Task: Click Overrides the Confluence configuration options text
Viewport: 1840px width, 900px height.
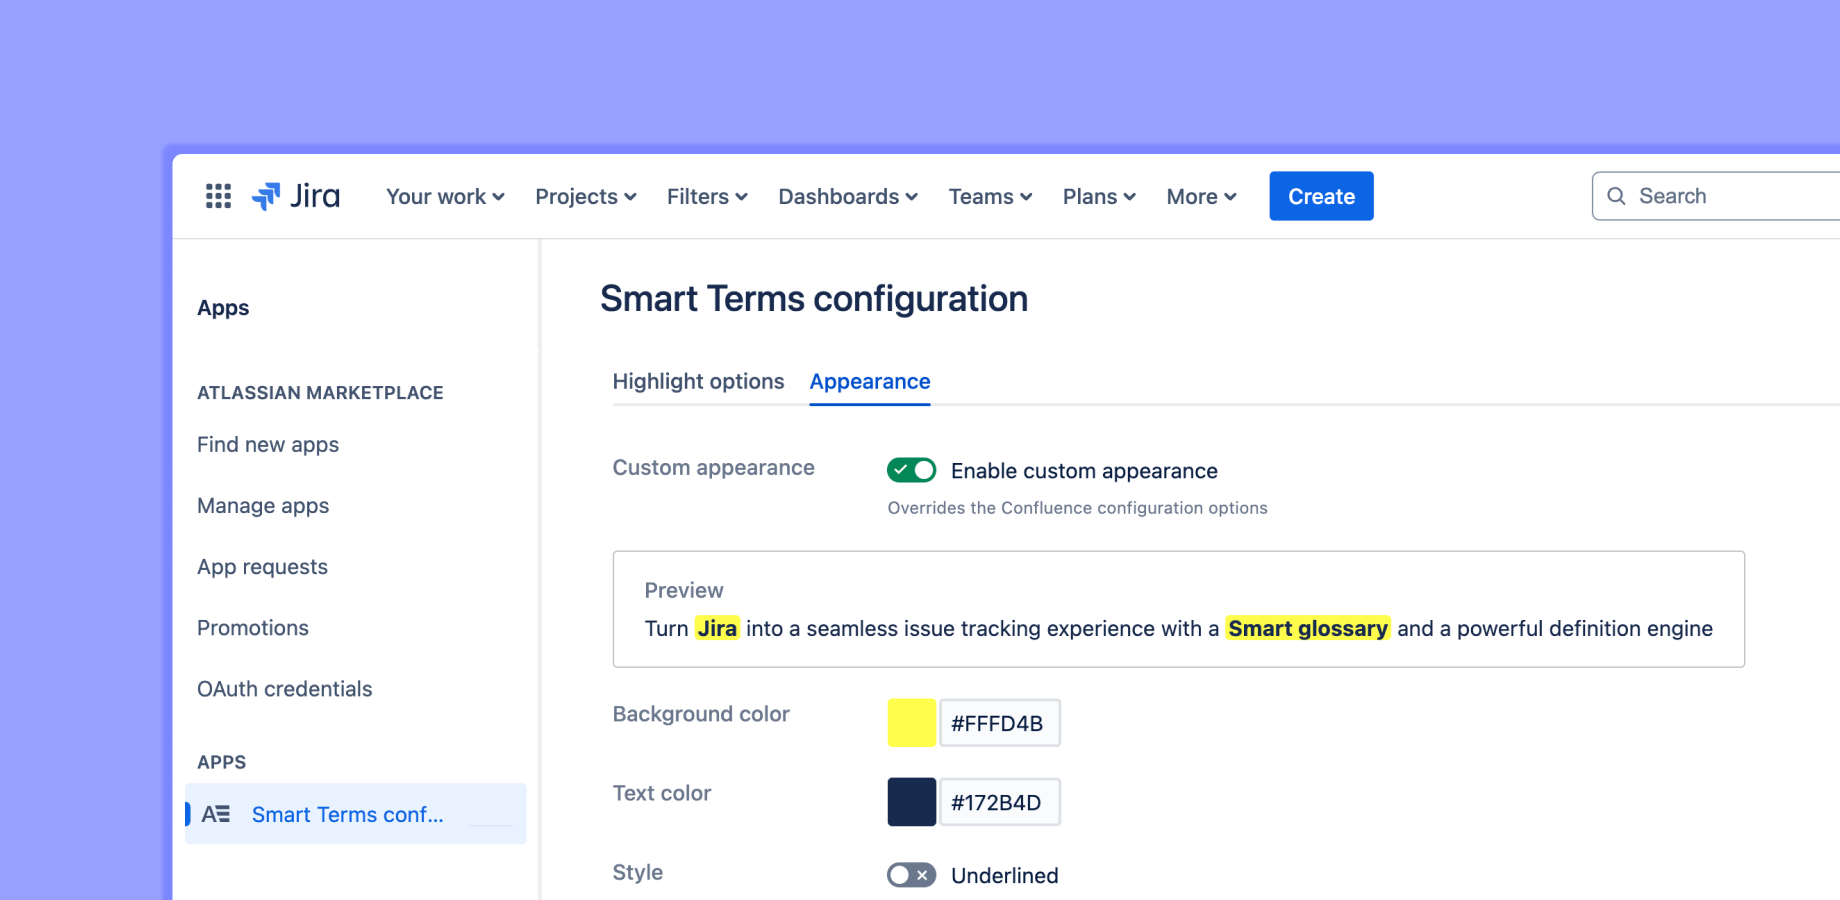Action: click(x=1077, y=508)
